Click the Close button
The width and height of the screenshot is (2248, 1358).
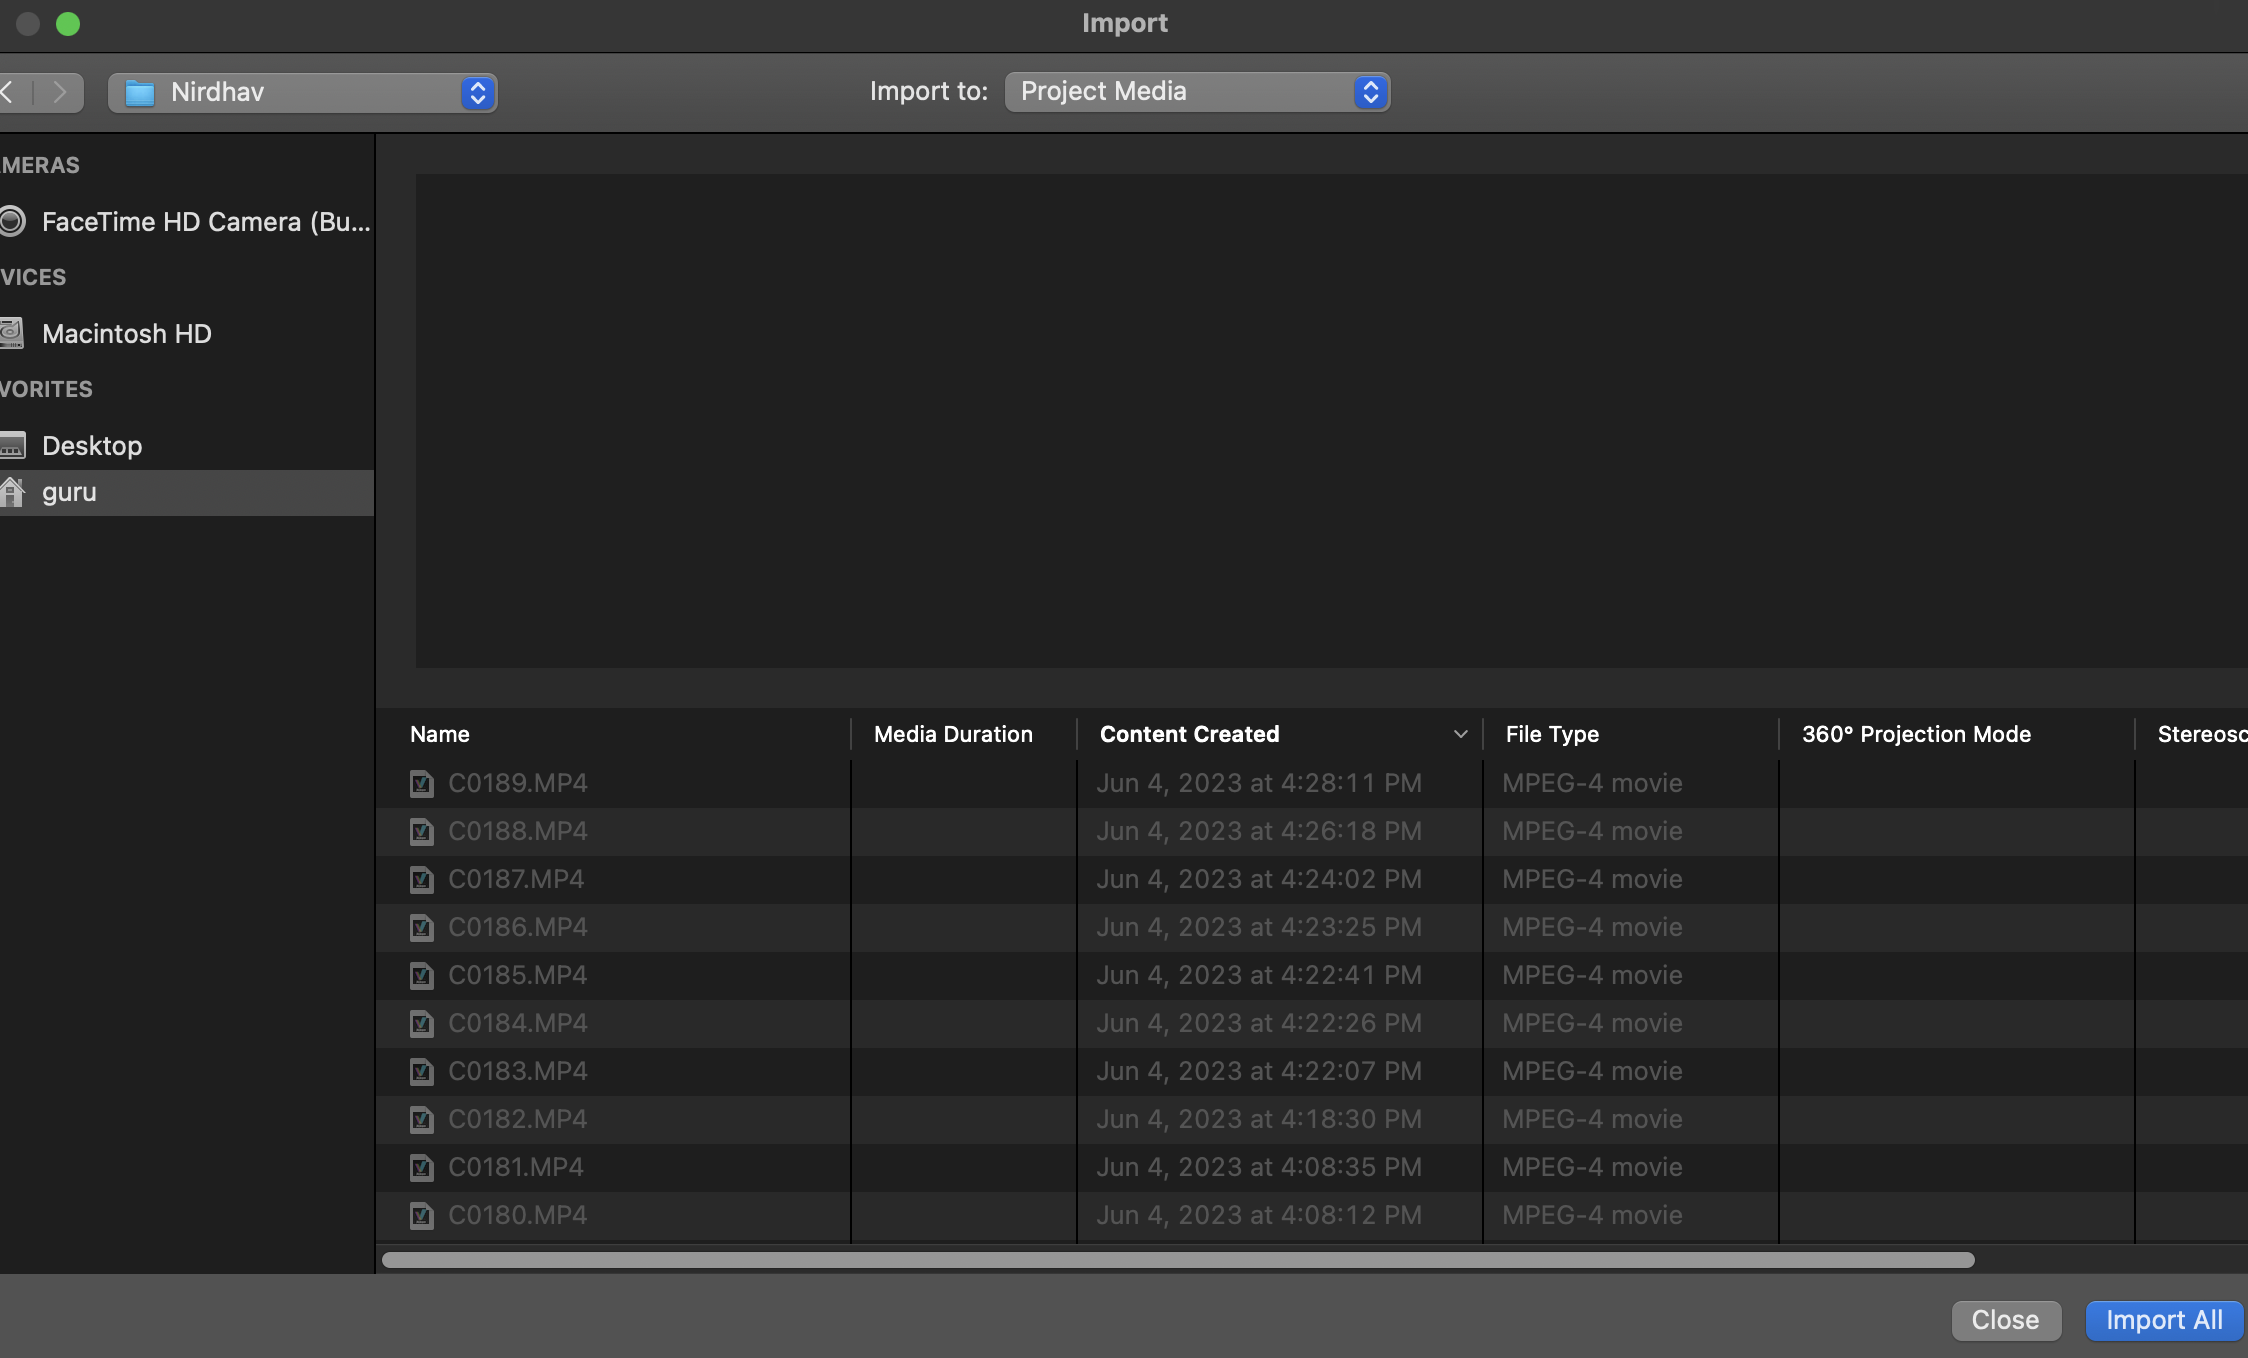click(x=2006, y=1319)
